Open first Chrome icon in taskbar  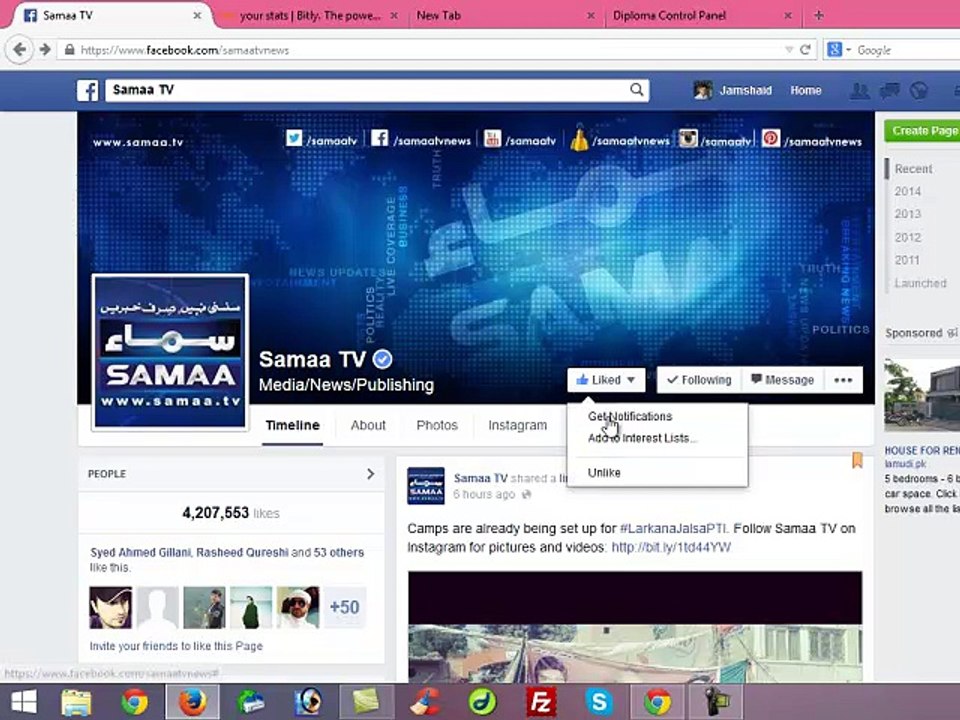tap(134, 702)
